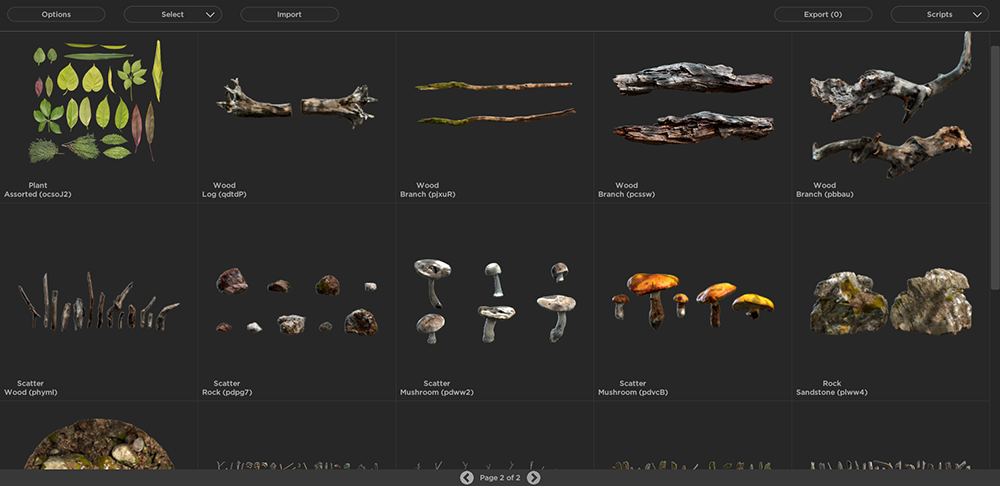
Task: Select the Wood Log (qdtdP) thumbnail
Action: (x=297, y=103)
